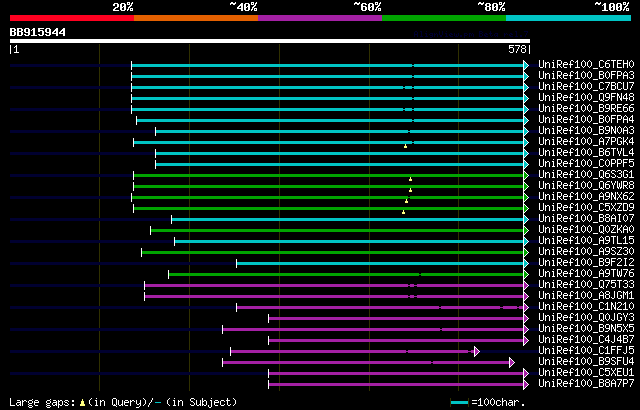The height and width of the screenshot is (410, 640).
Task: Open the UniRef100_B9RE66 hit label
Action: 586,109
